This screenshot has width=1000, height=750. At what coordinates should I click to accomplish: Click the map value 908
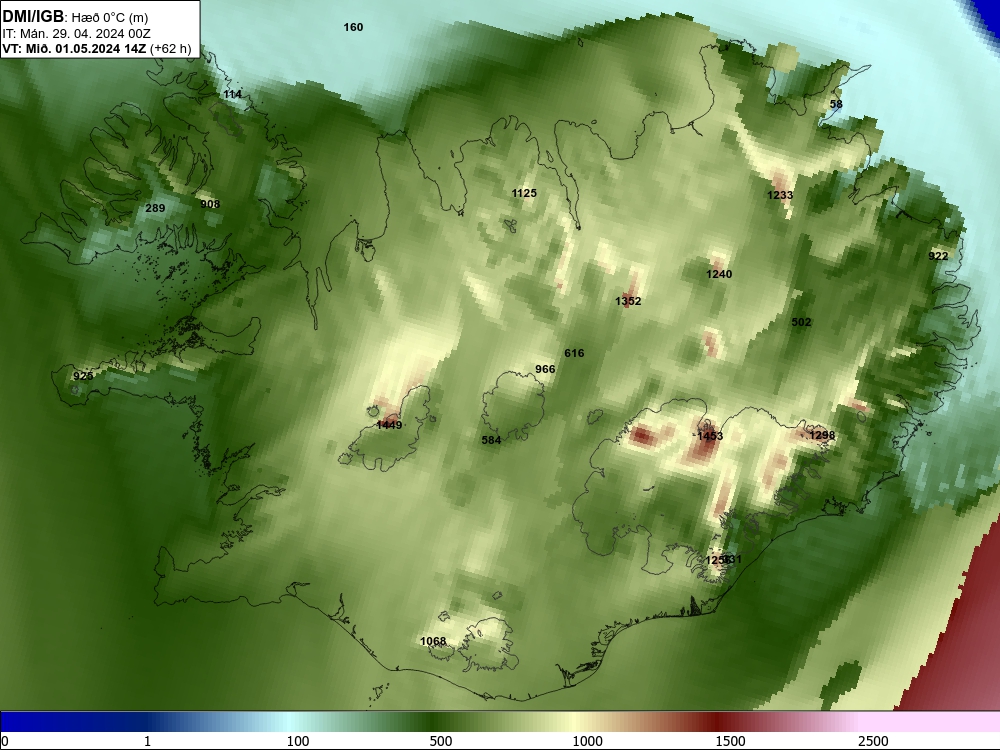click(x=210, y=204)
